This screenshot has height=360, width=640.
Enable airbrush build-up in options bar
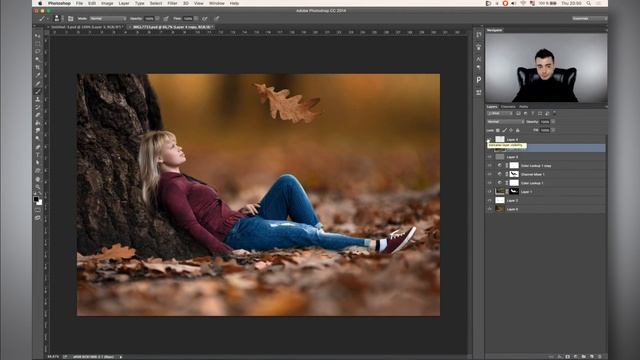pyautogui.click(x=205, y=18)
